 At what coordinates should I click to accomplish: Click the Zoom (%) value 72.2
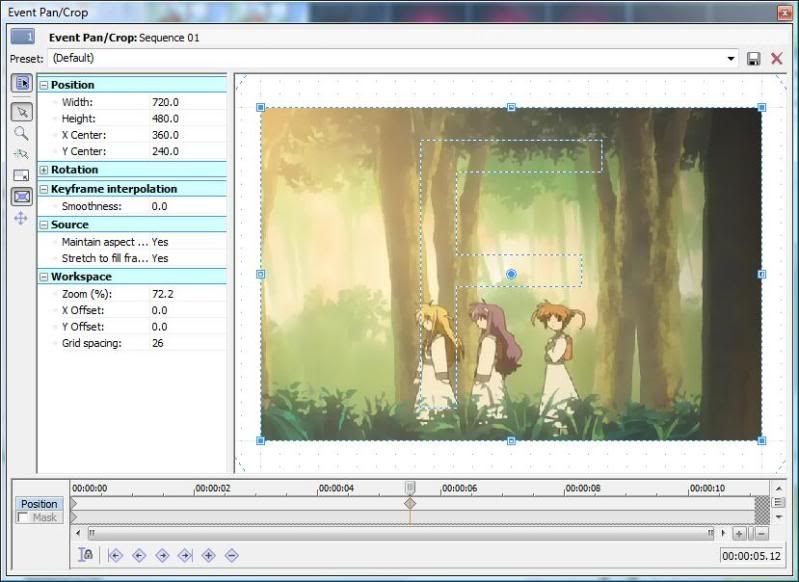(163, 294)
